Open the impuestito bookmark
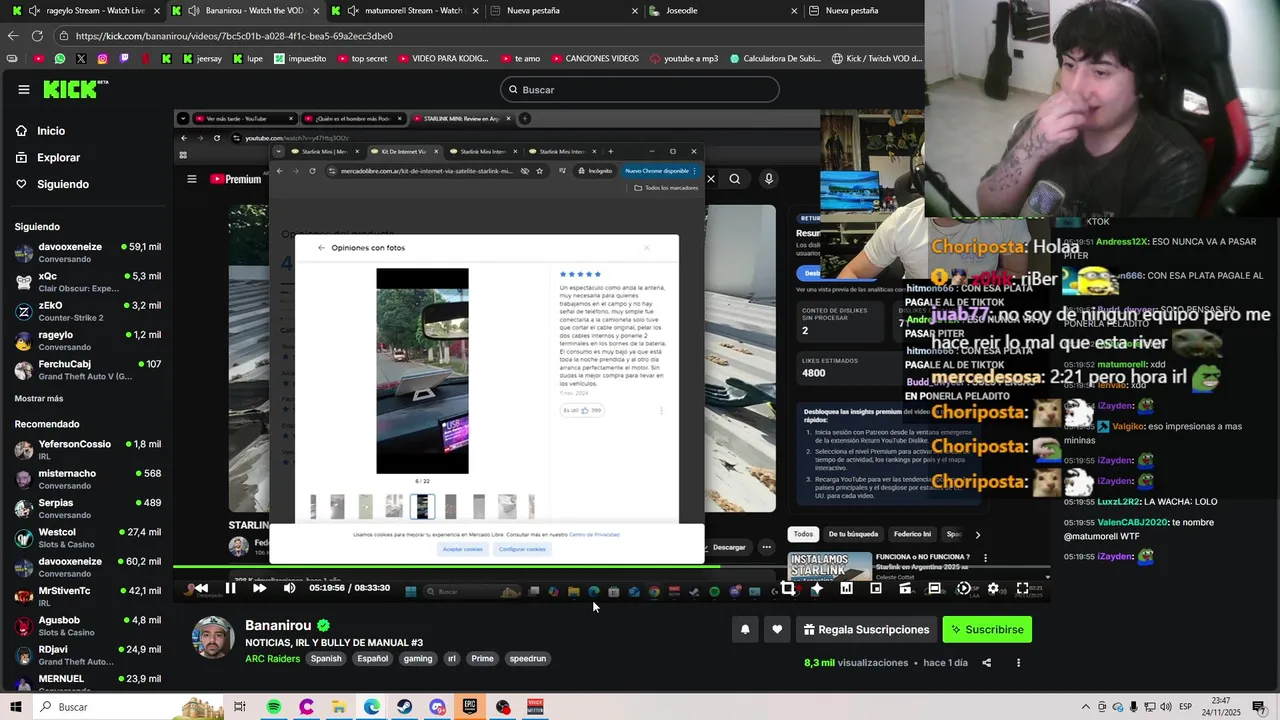Viewport: 1280px width, 720px height. pyautogui.click(x=300, y=59)
